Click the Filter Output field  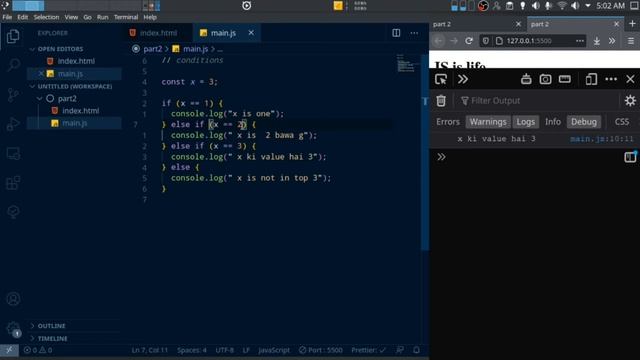538,100
